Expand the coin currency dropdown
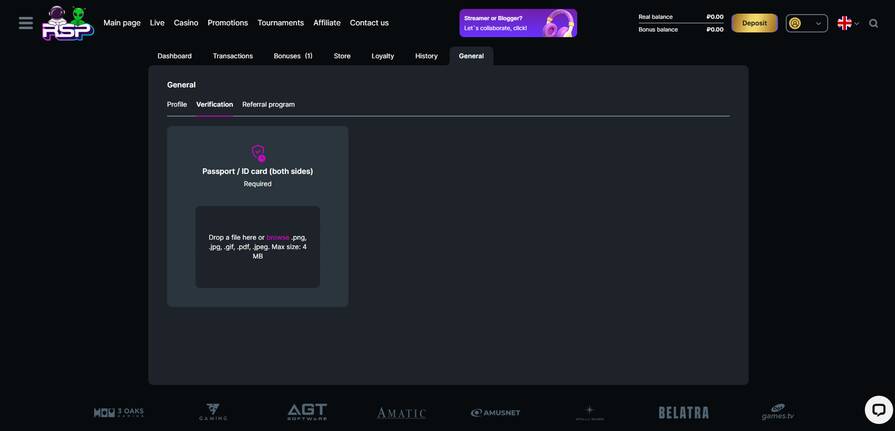The image size is (895, 431). click(x=806, y=23)
